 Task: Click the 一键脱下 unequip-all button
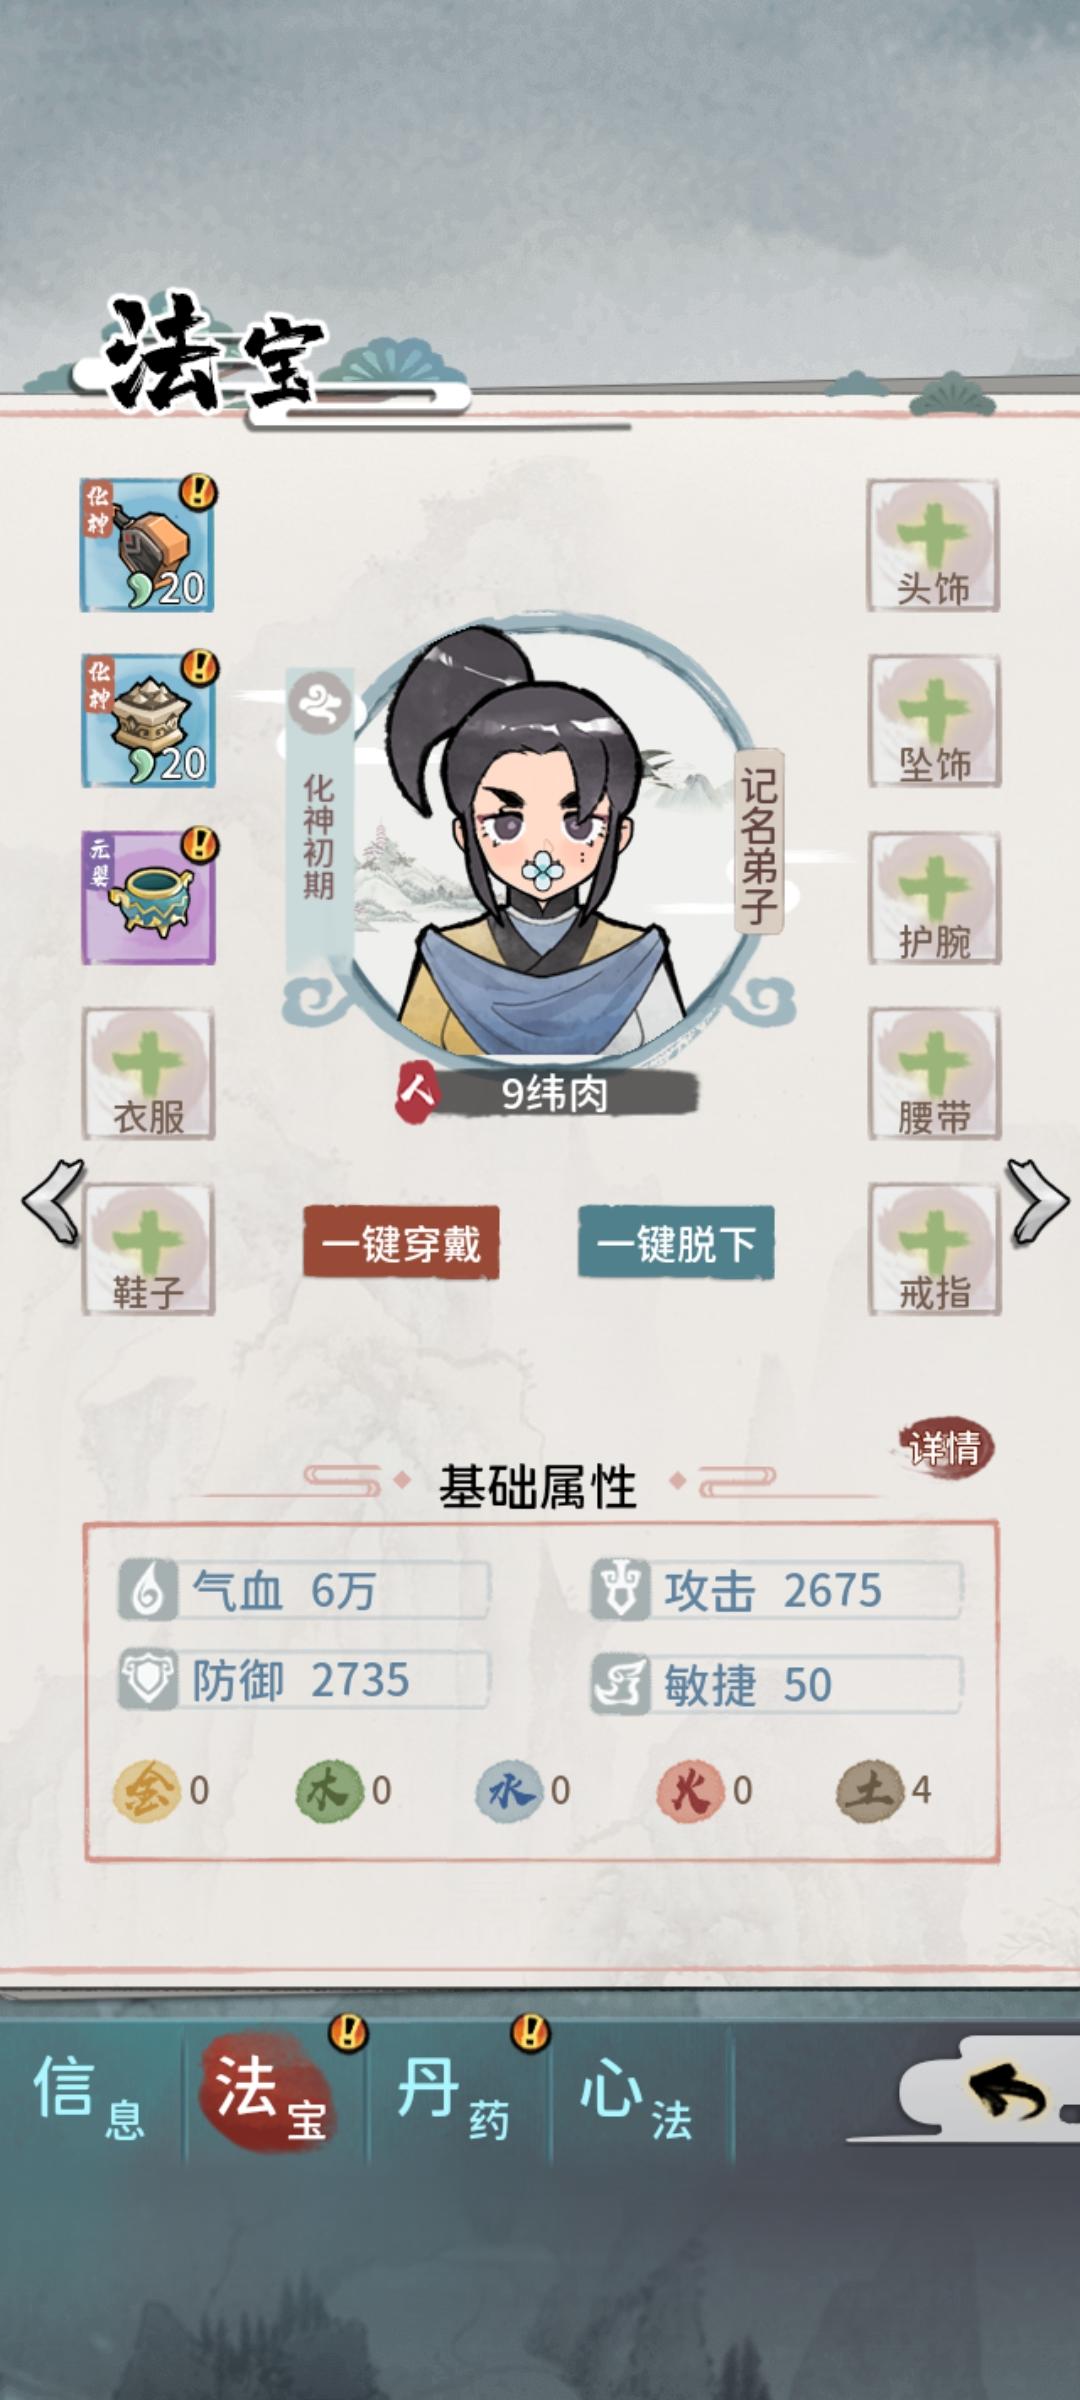coord(676,1243)
